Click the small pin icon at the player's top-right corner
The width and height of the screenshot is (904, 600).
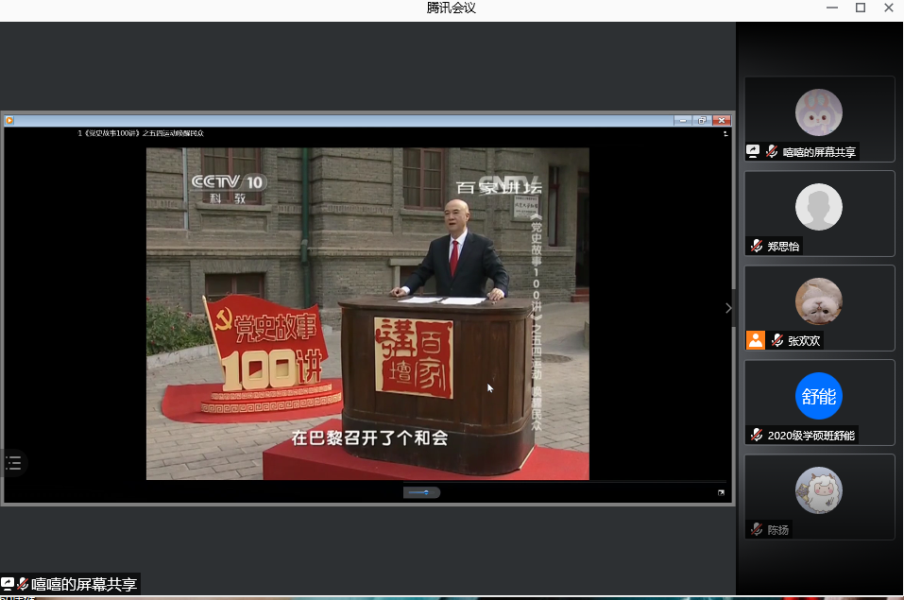click(725, 133)
